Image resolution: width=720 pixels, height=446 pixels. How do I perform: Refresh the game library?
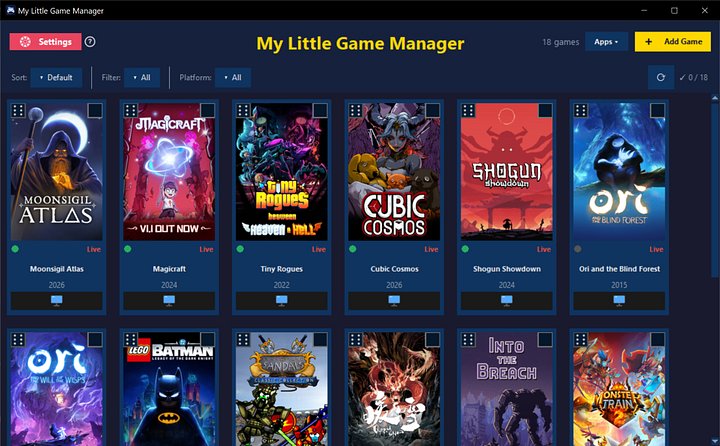pos(661,78)
